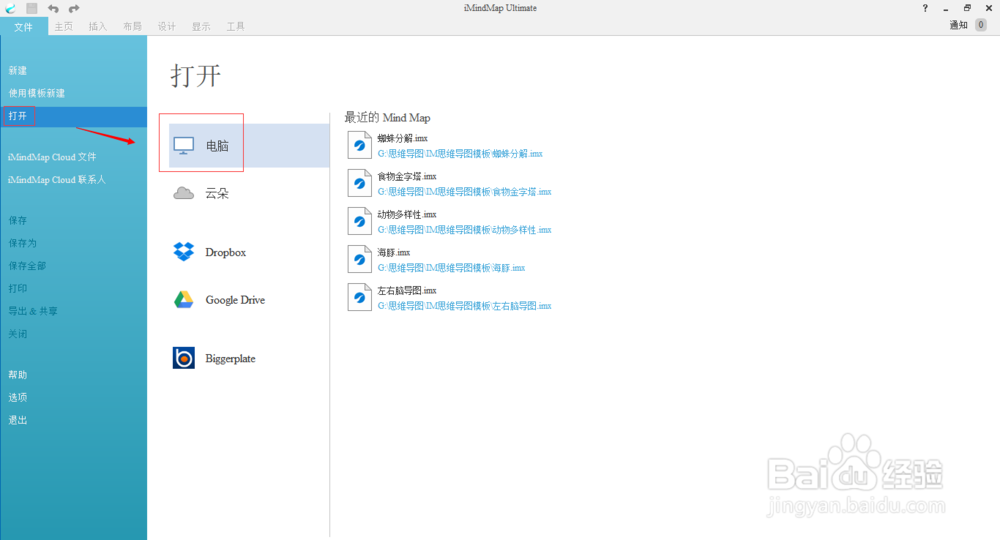Viewport: 1000px width, 540px height.
Task: Switch to the 布局 tab
Action: click(x=132, y=27)
